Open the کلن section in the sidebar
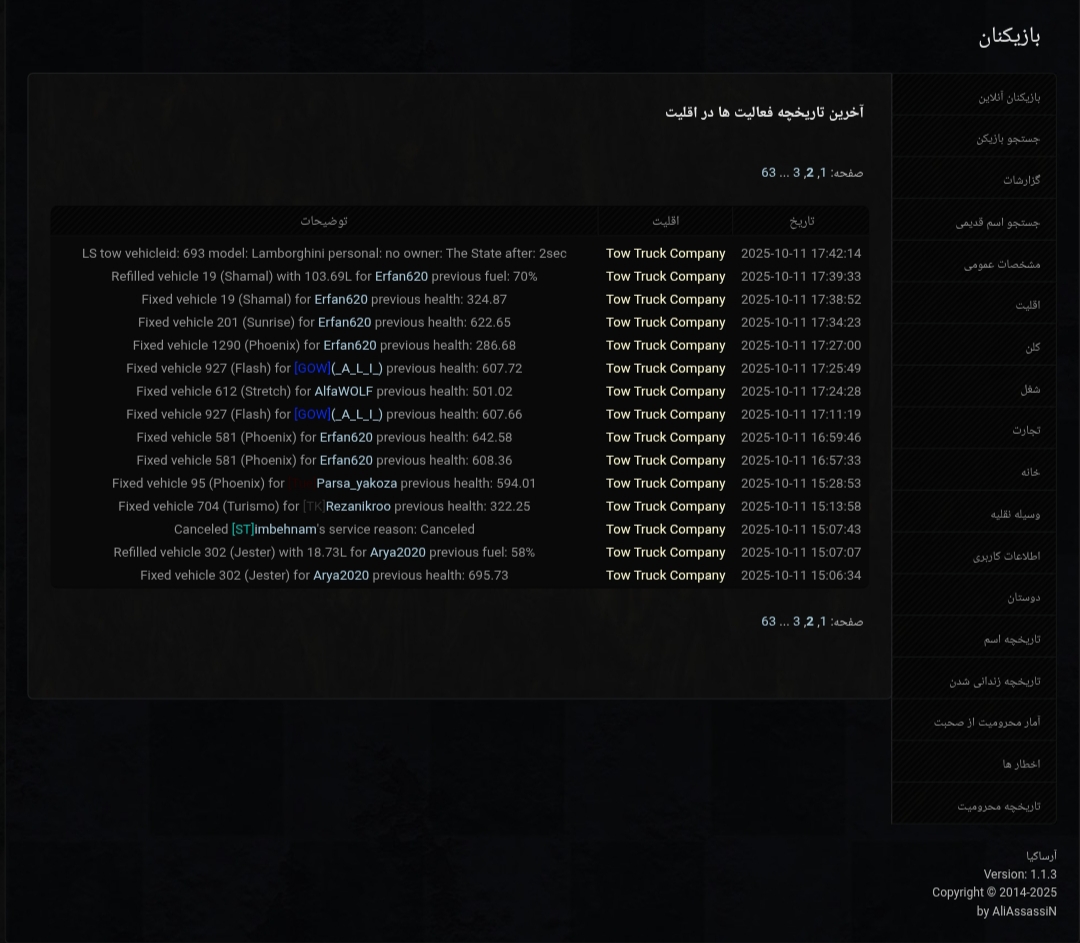The height and width of the screenshot is (943, 1080). 1032,347
